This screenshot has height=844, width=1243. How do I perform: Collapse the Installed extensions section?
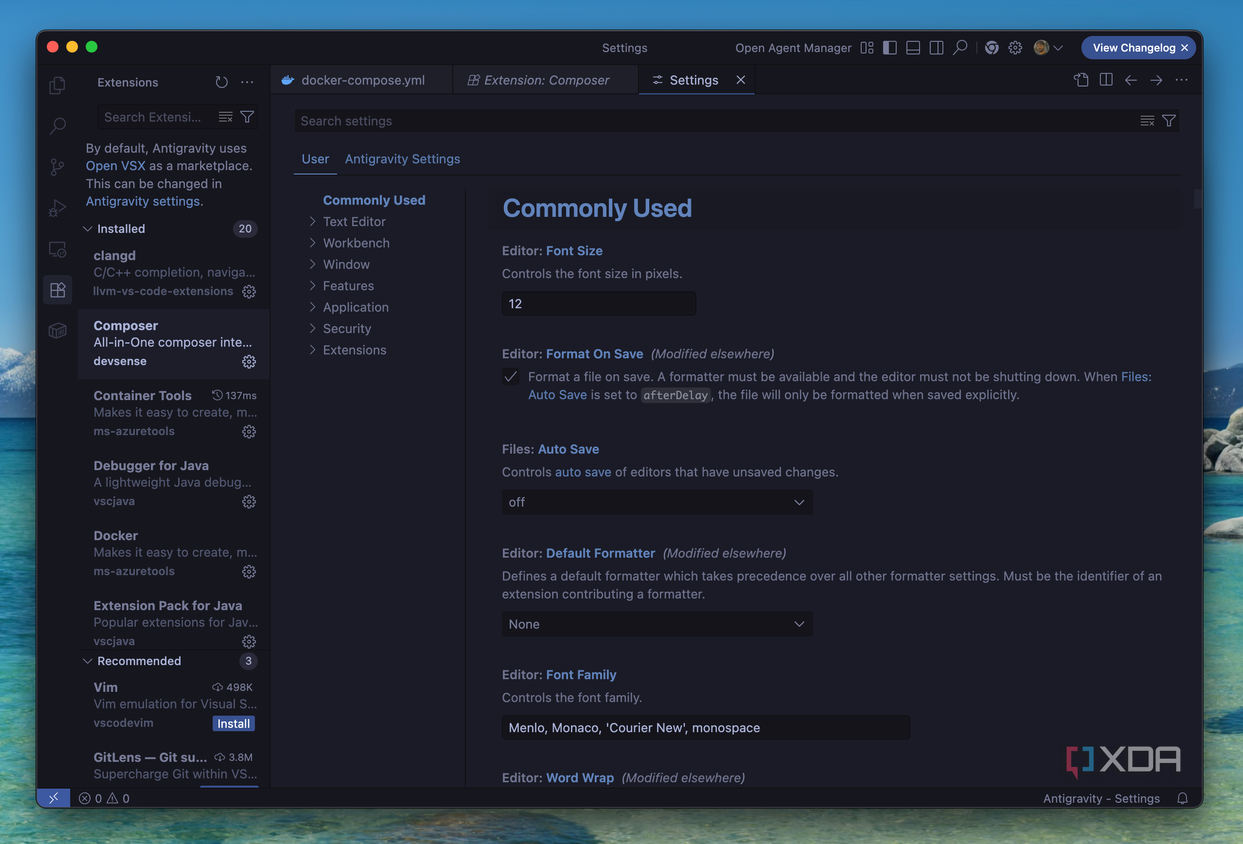point(121,229)
